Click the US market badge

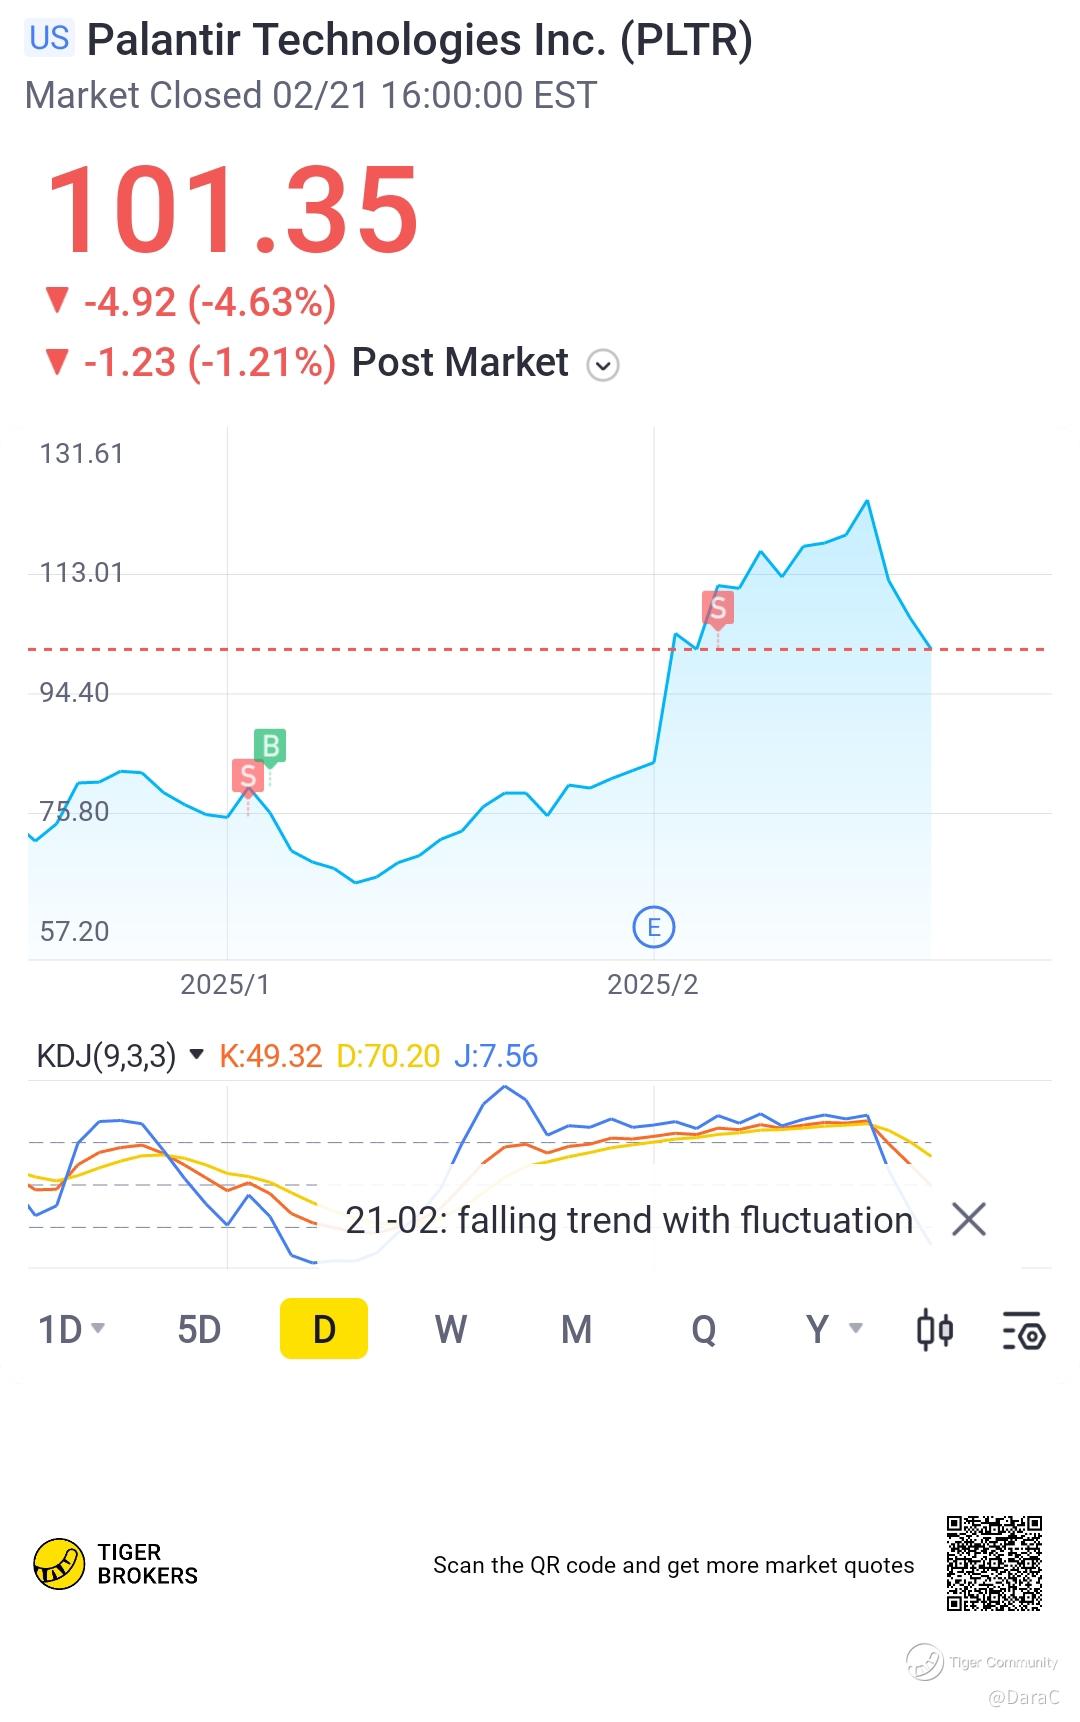[49, 38]
